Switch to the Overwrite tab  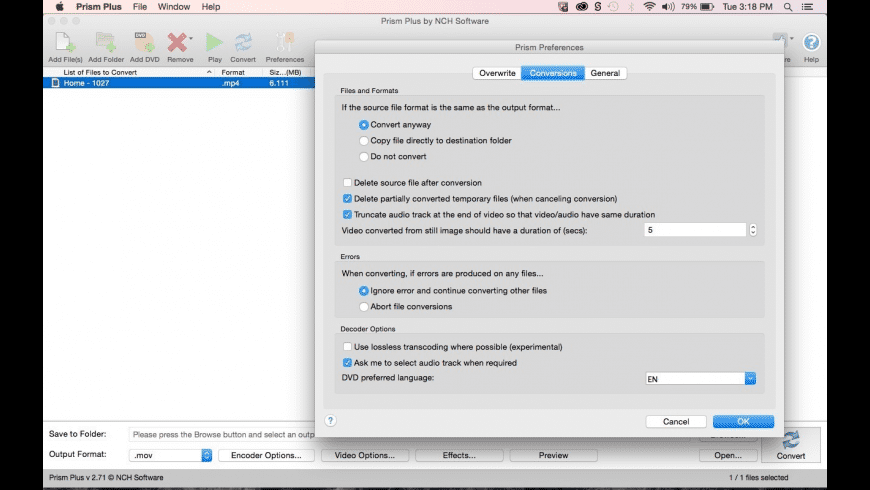(x=497, y=73)
